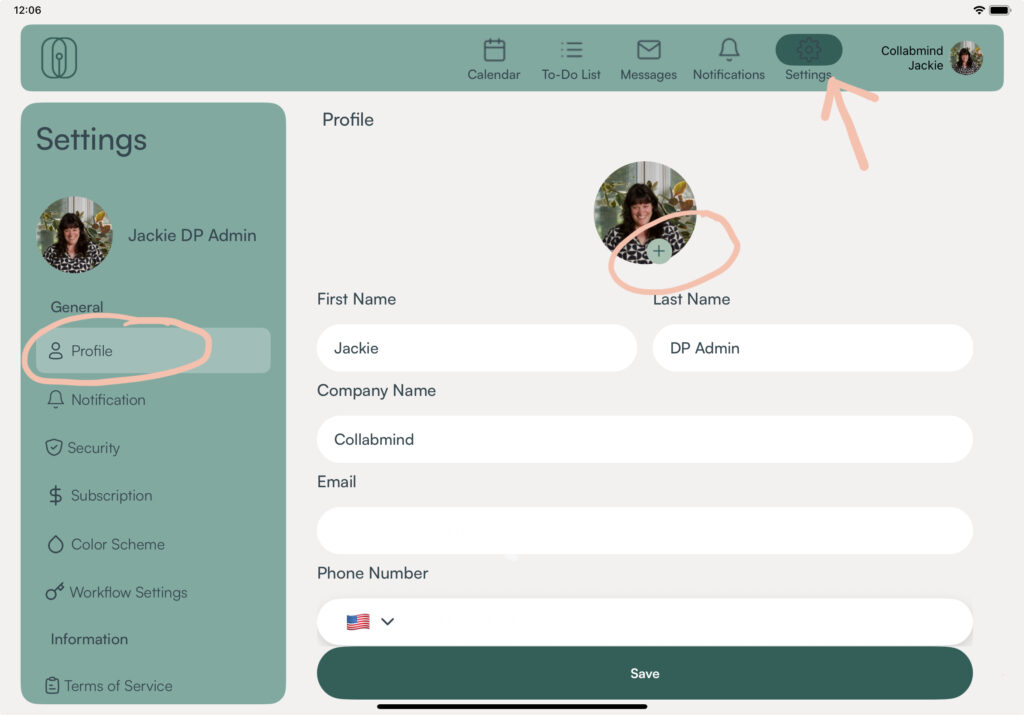Open the Messages envelope icon
The image size is (1024, 715).
[x=648, y=50]
